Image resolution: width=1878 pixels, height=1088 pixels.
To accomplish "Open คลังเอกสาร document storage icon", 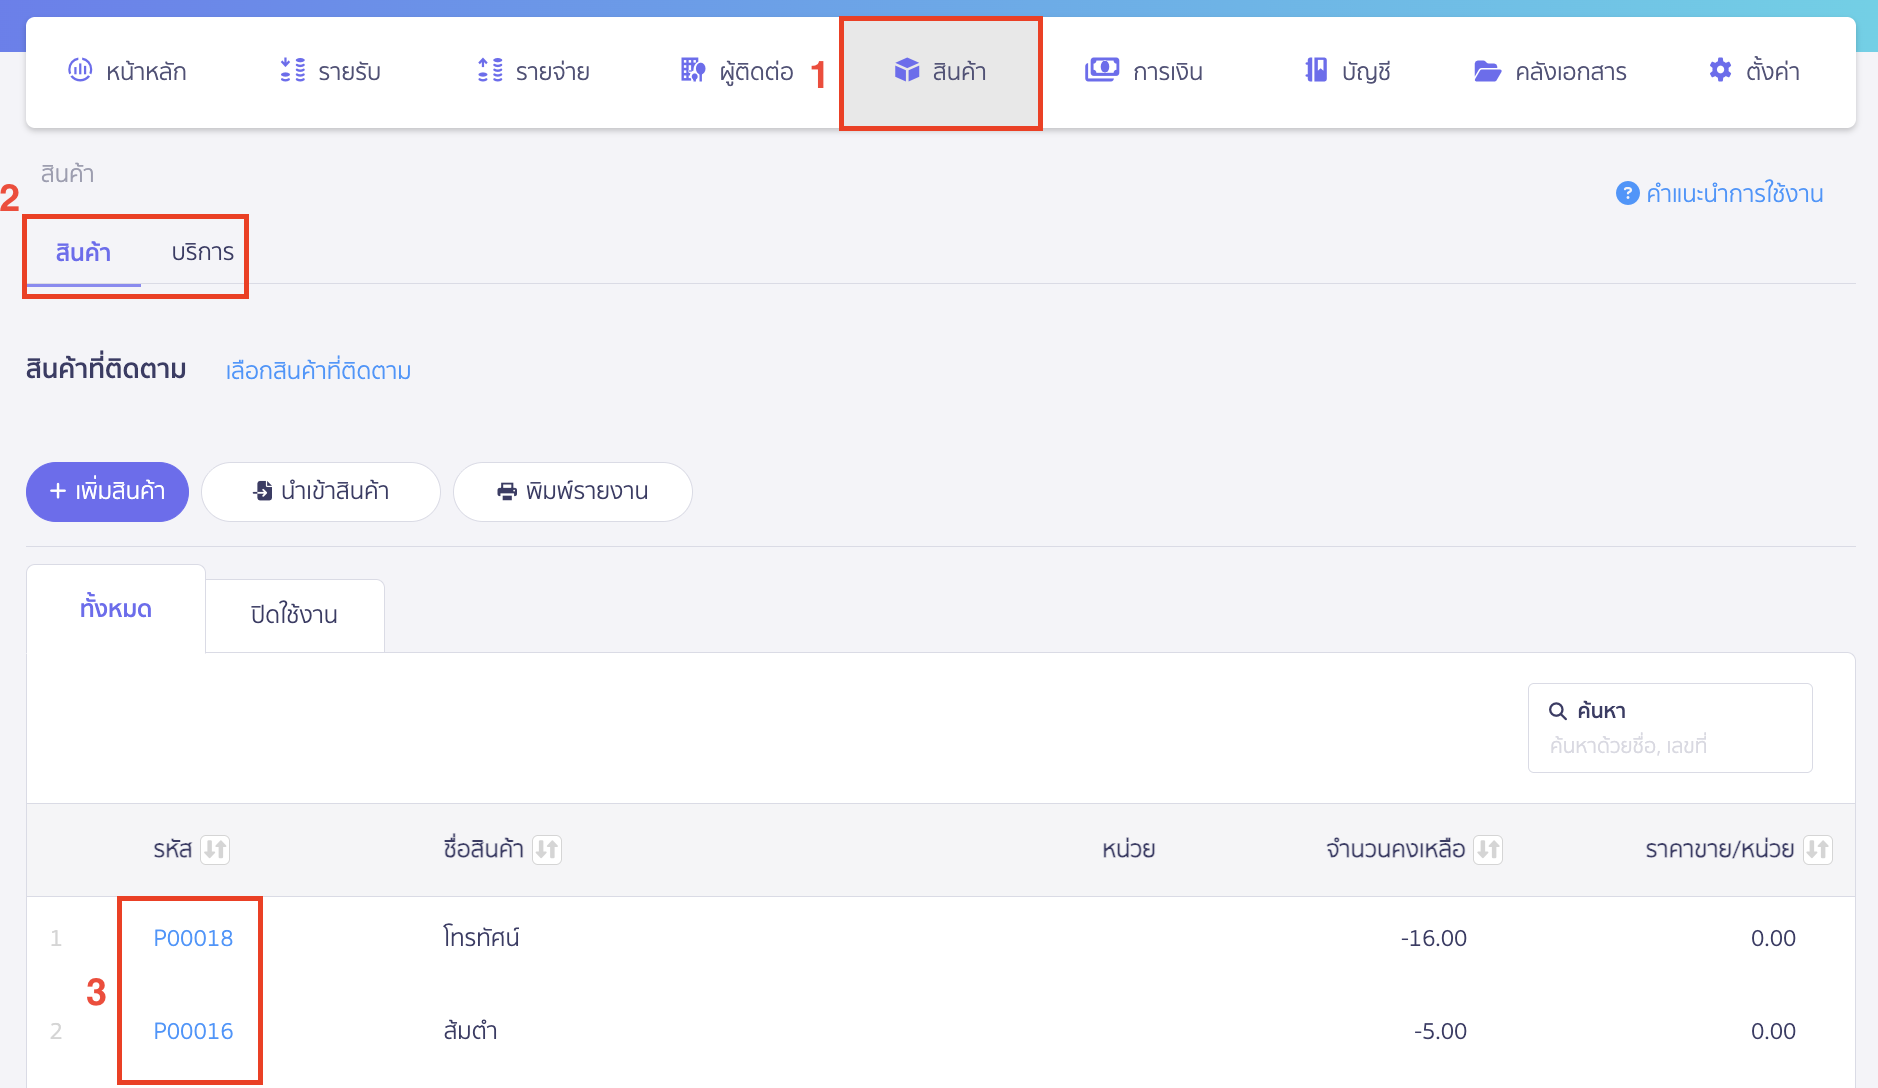I will coord(1487,70).
